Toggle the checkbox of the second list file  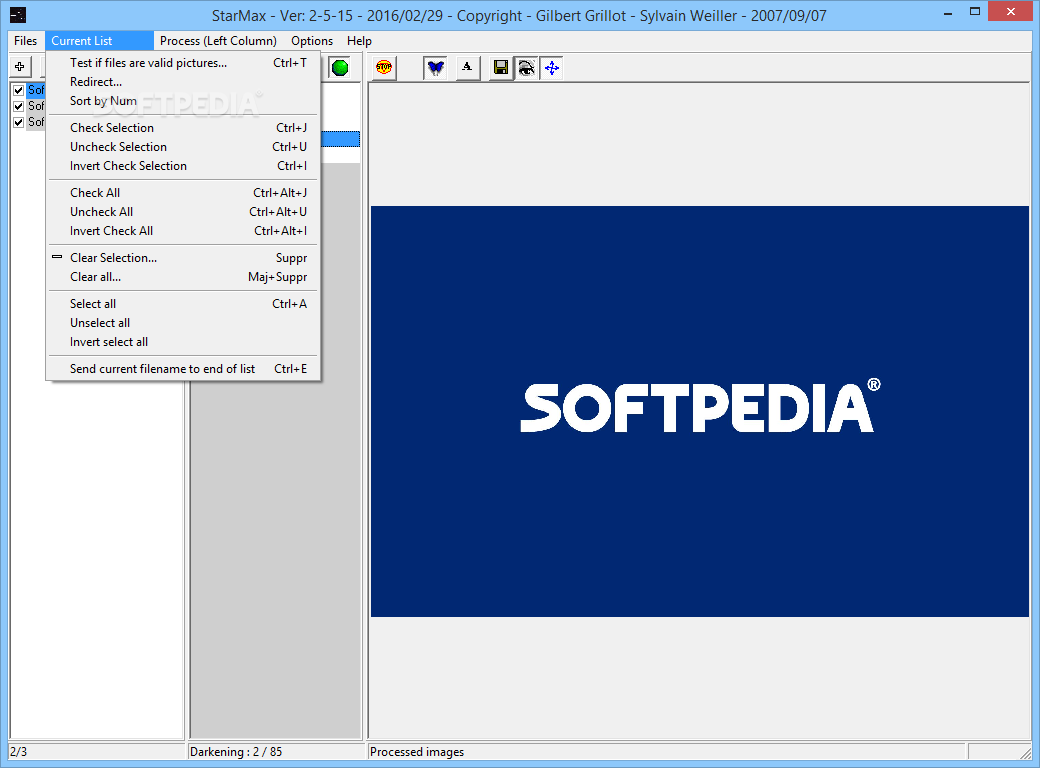tap(19, 106)
